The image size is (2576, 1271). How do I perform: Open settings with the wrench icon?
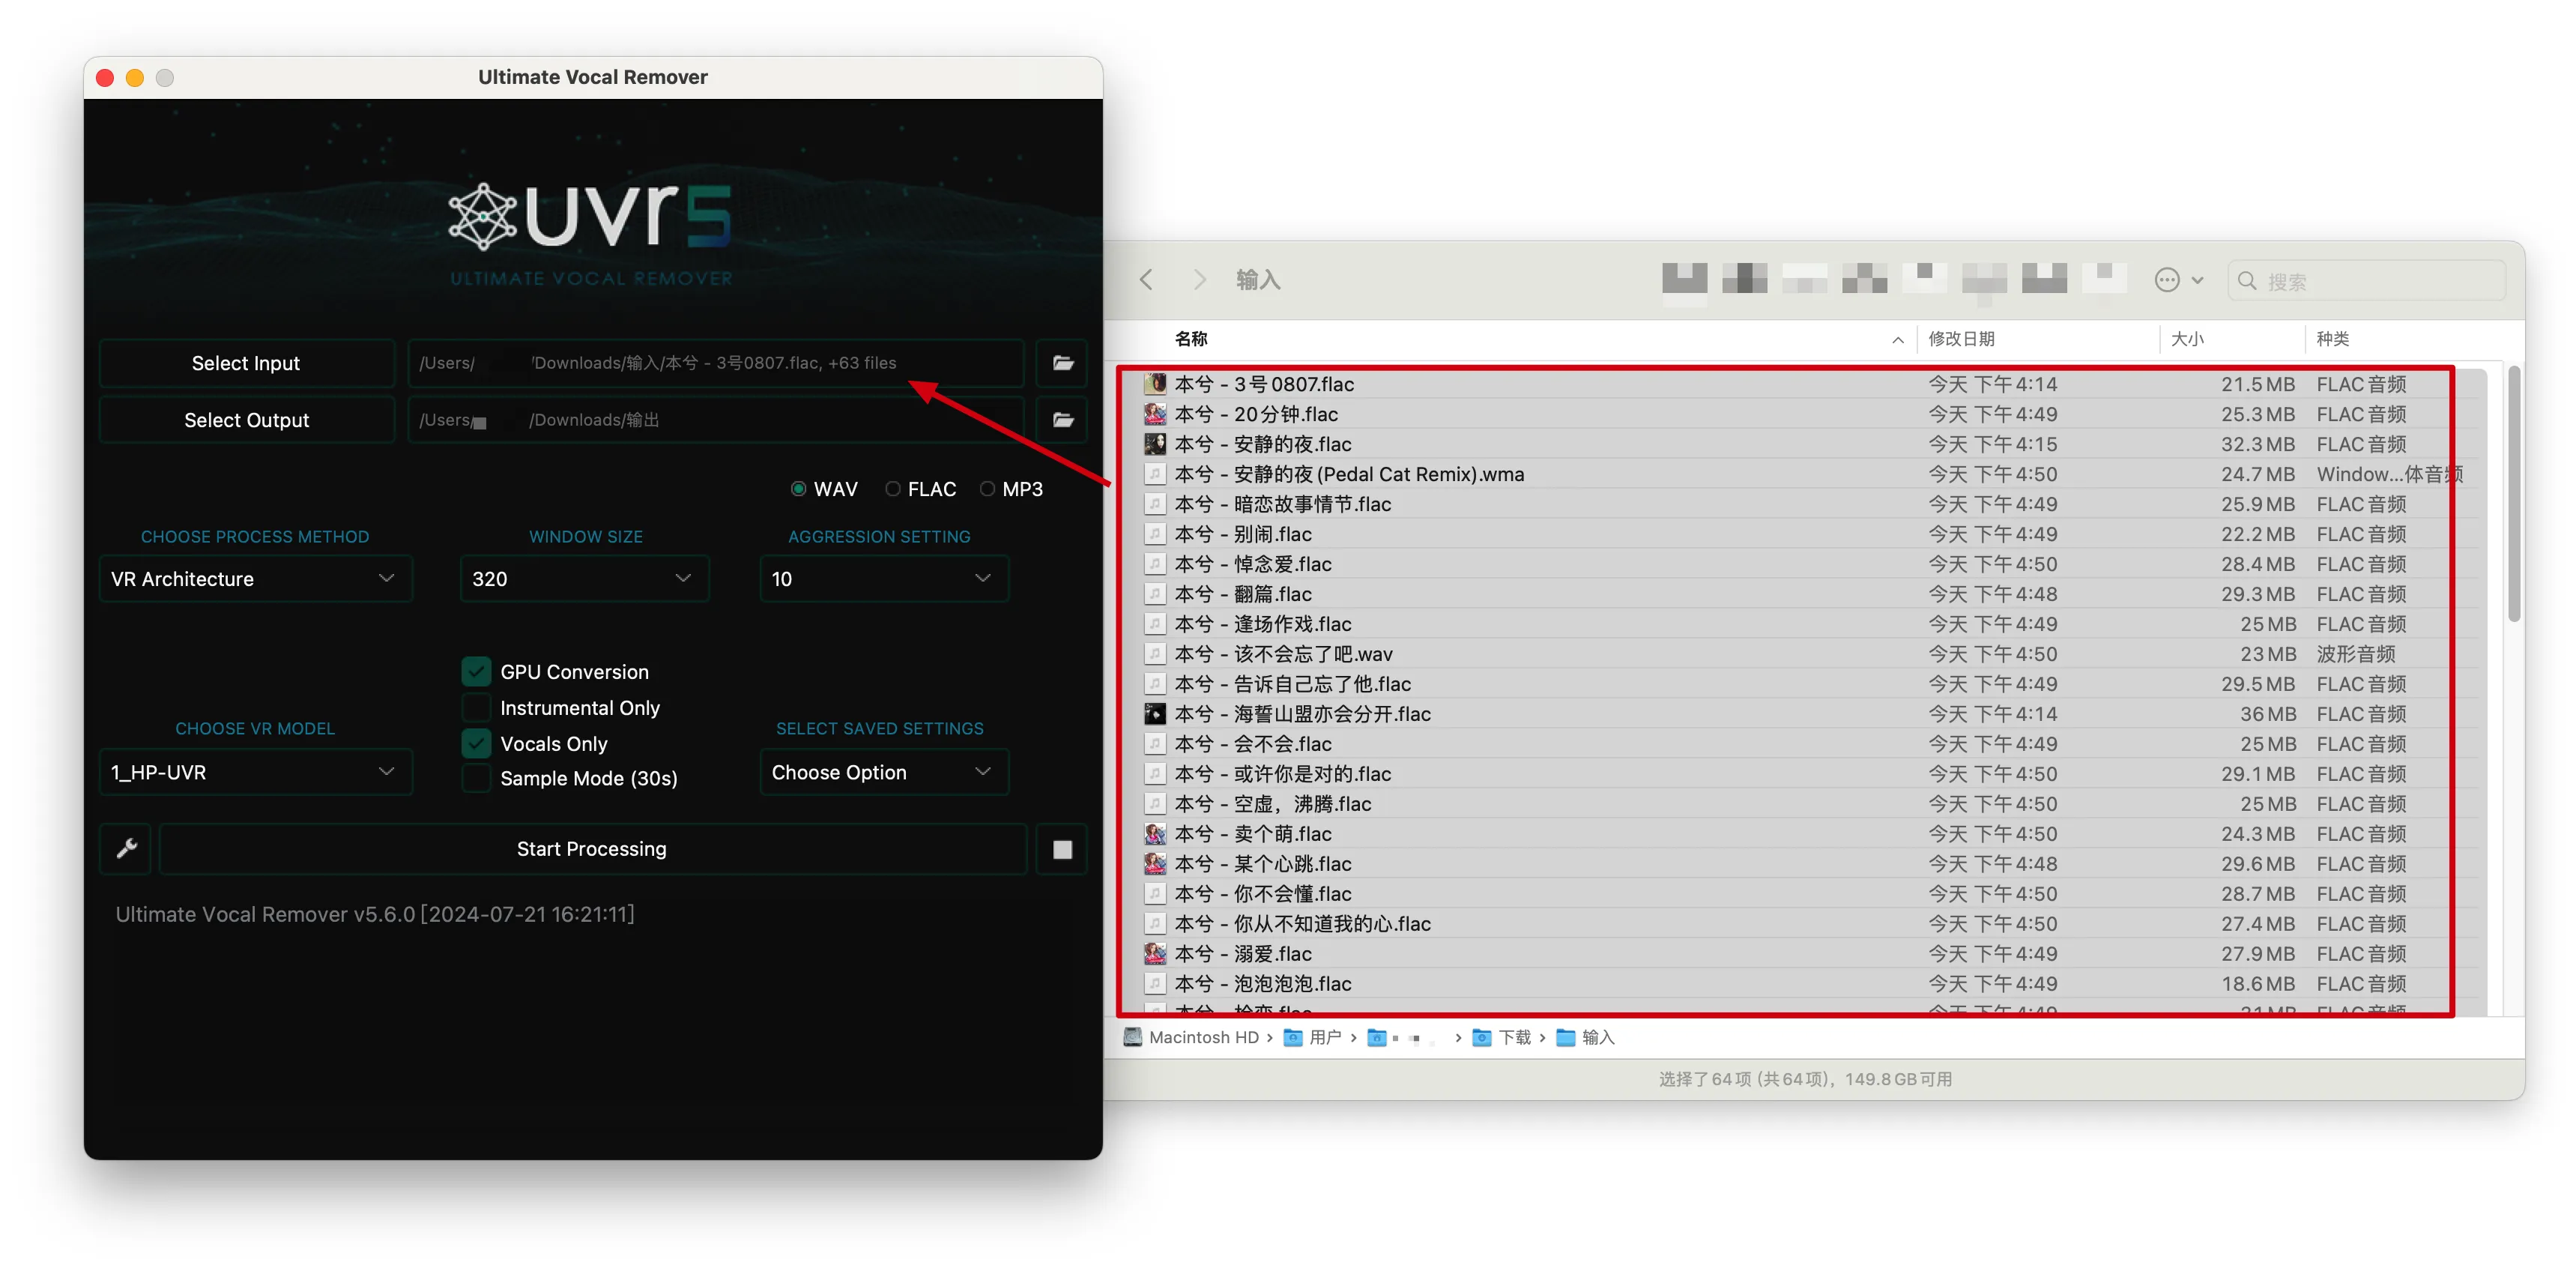(x=126, y=849)
